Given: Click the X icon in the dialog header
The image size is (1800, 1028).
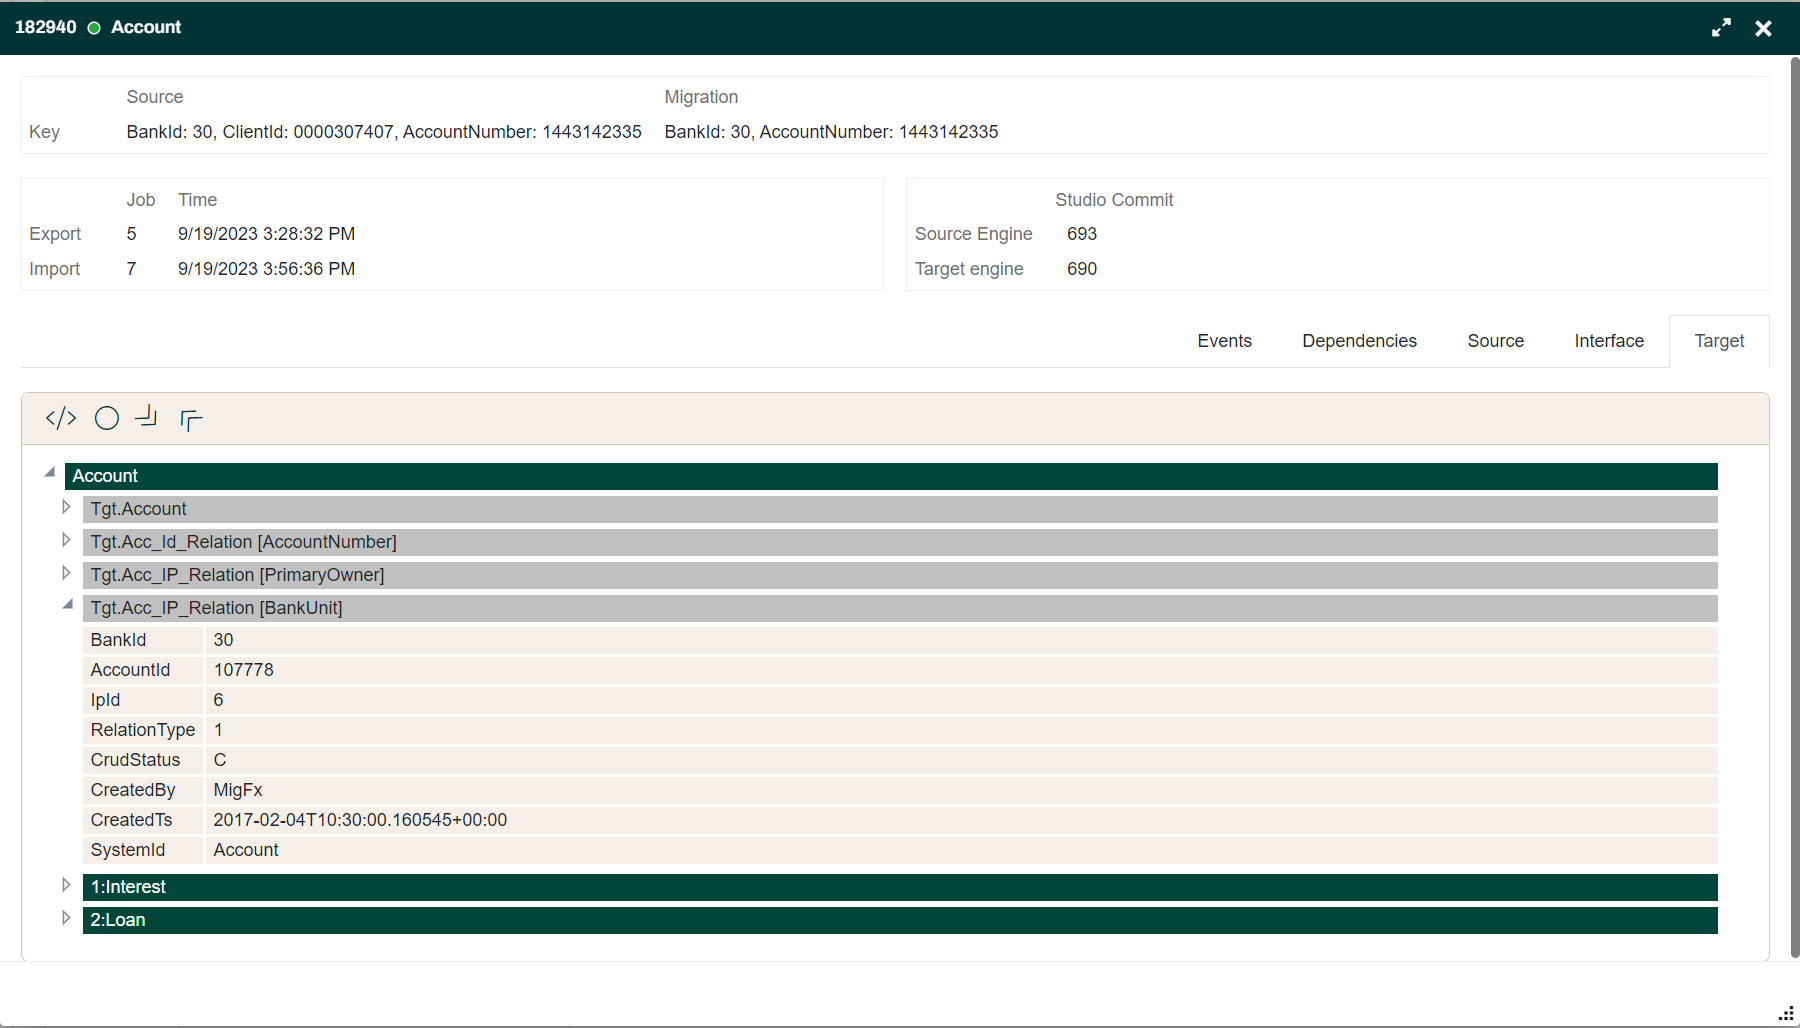Looking at the screenshot, I should pyautogui.click(x=1764, y=28).
